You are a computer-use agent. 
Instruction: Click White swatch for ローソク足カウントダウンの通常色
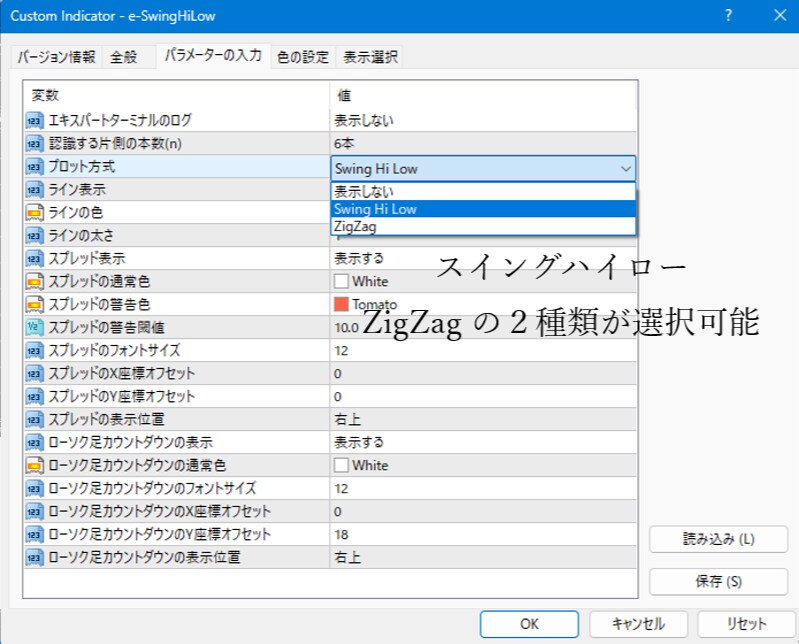(x=341, y=465)
